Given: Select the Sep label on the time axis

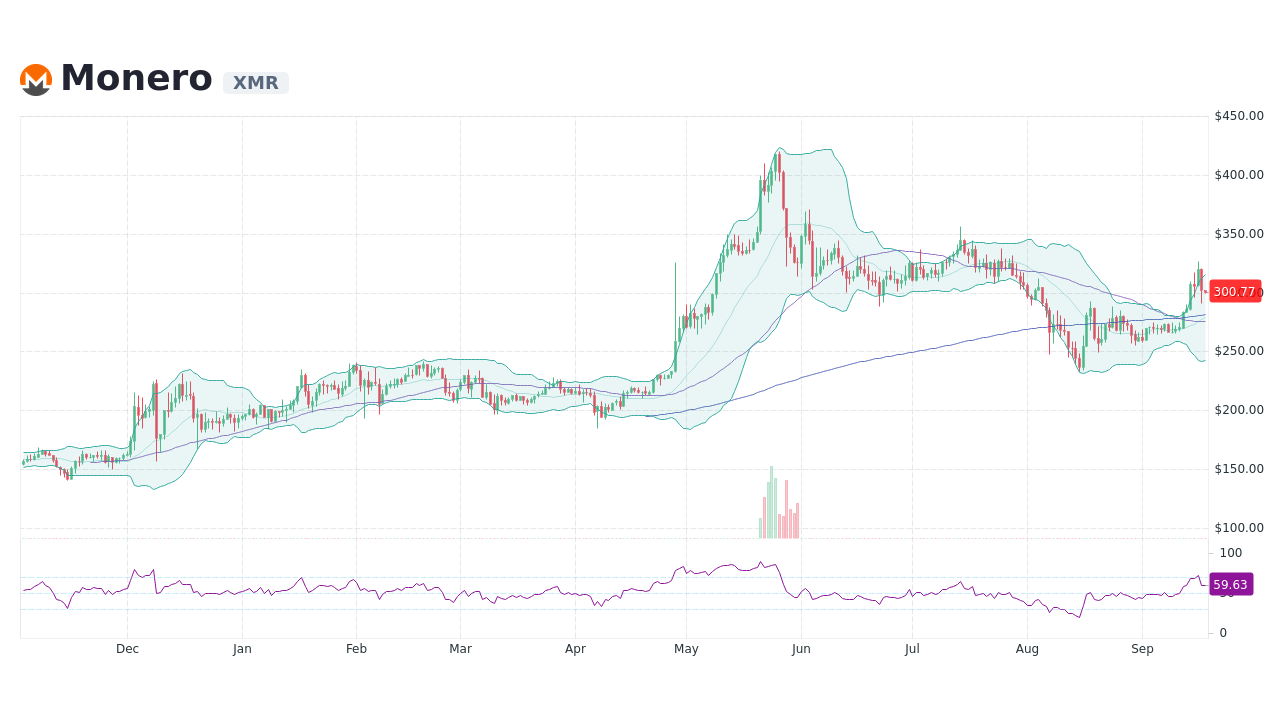Looking at the screenshot, I should [x=1142, y=648].
